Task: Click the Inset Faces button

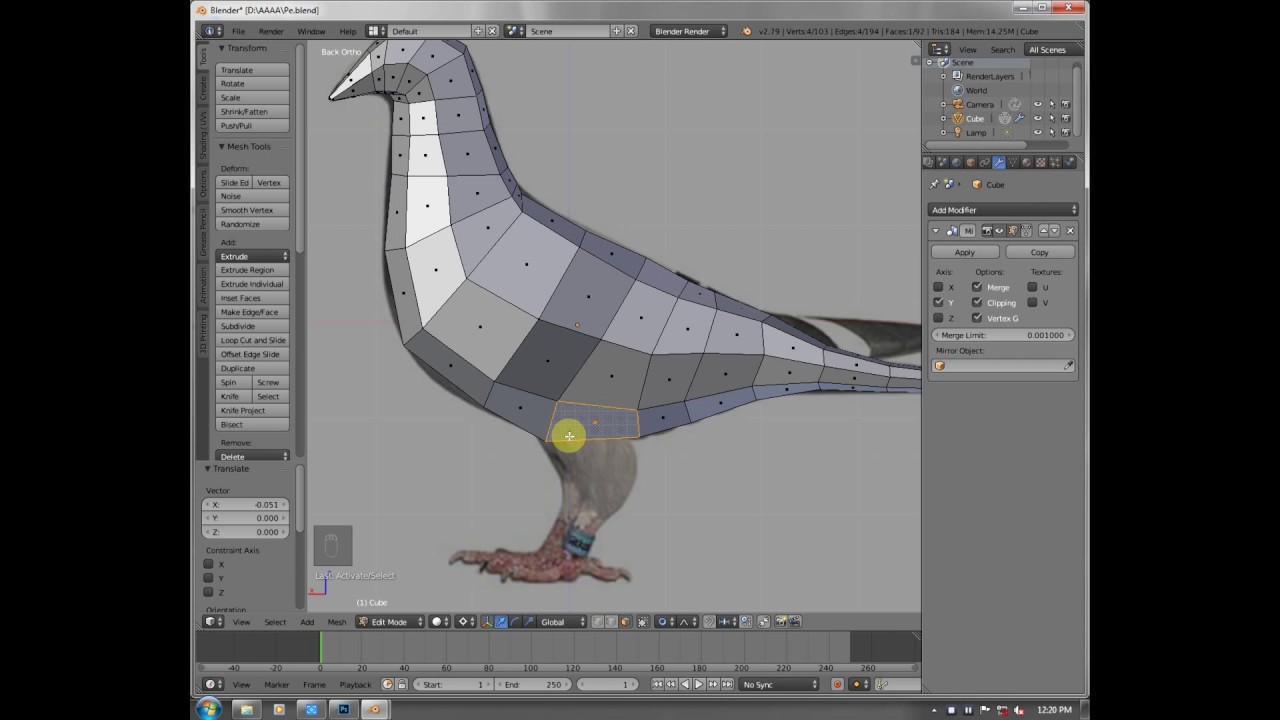Action: 253,298
